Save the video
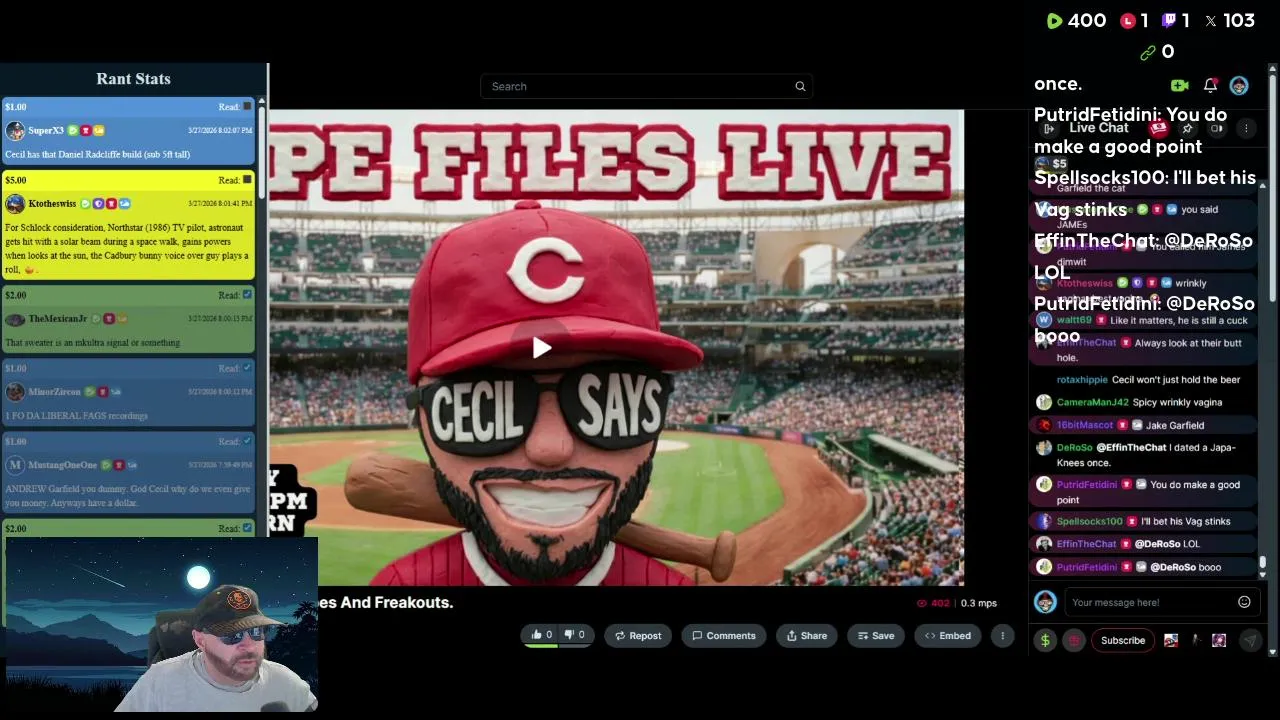Viewport: 1280px width, 720px height. tap(875, 636)
